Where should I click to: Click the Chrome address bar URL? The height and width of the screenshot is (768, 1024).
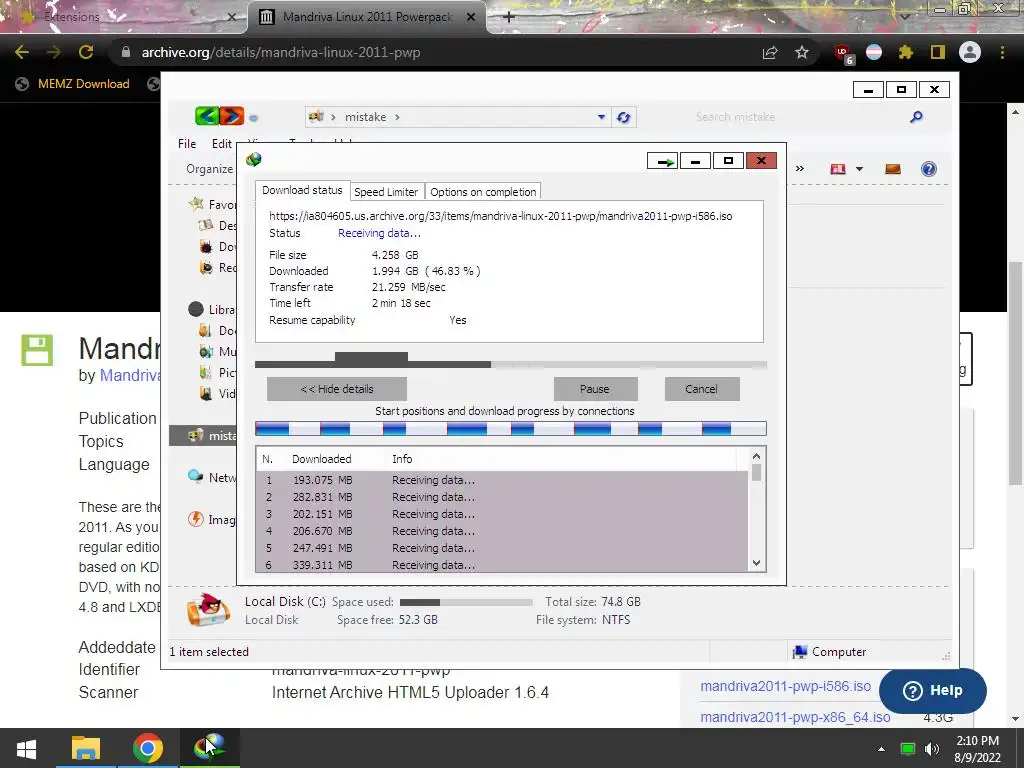pos(281,52)
